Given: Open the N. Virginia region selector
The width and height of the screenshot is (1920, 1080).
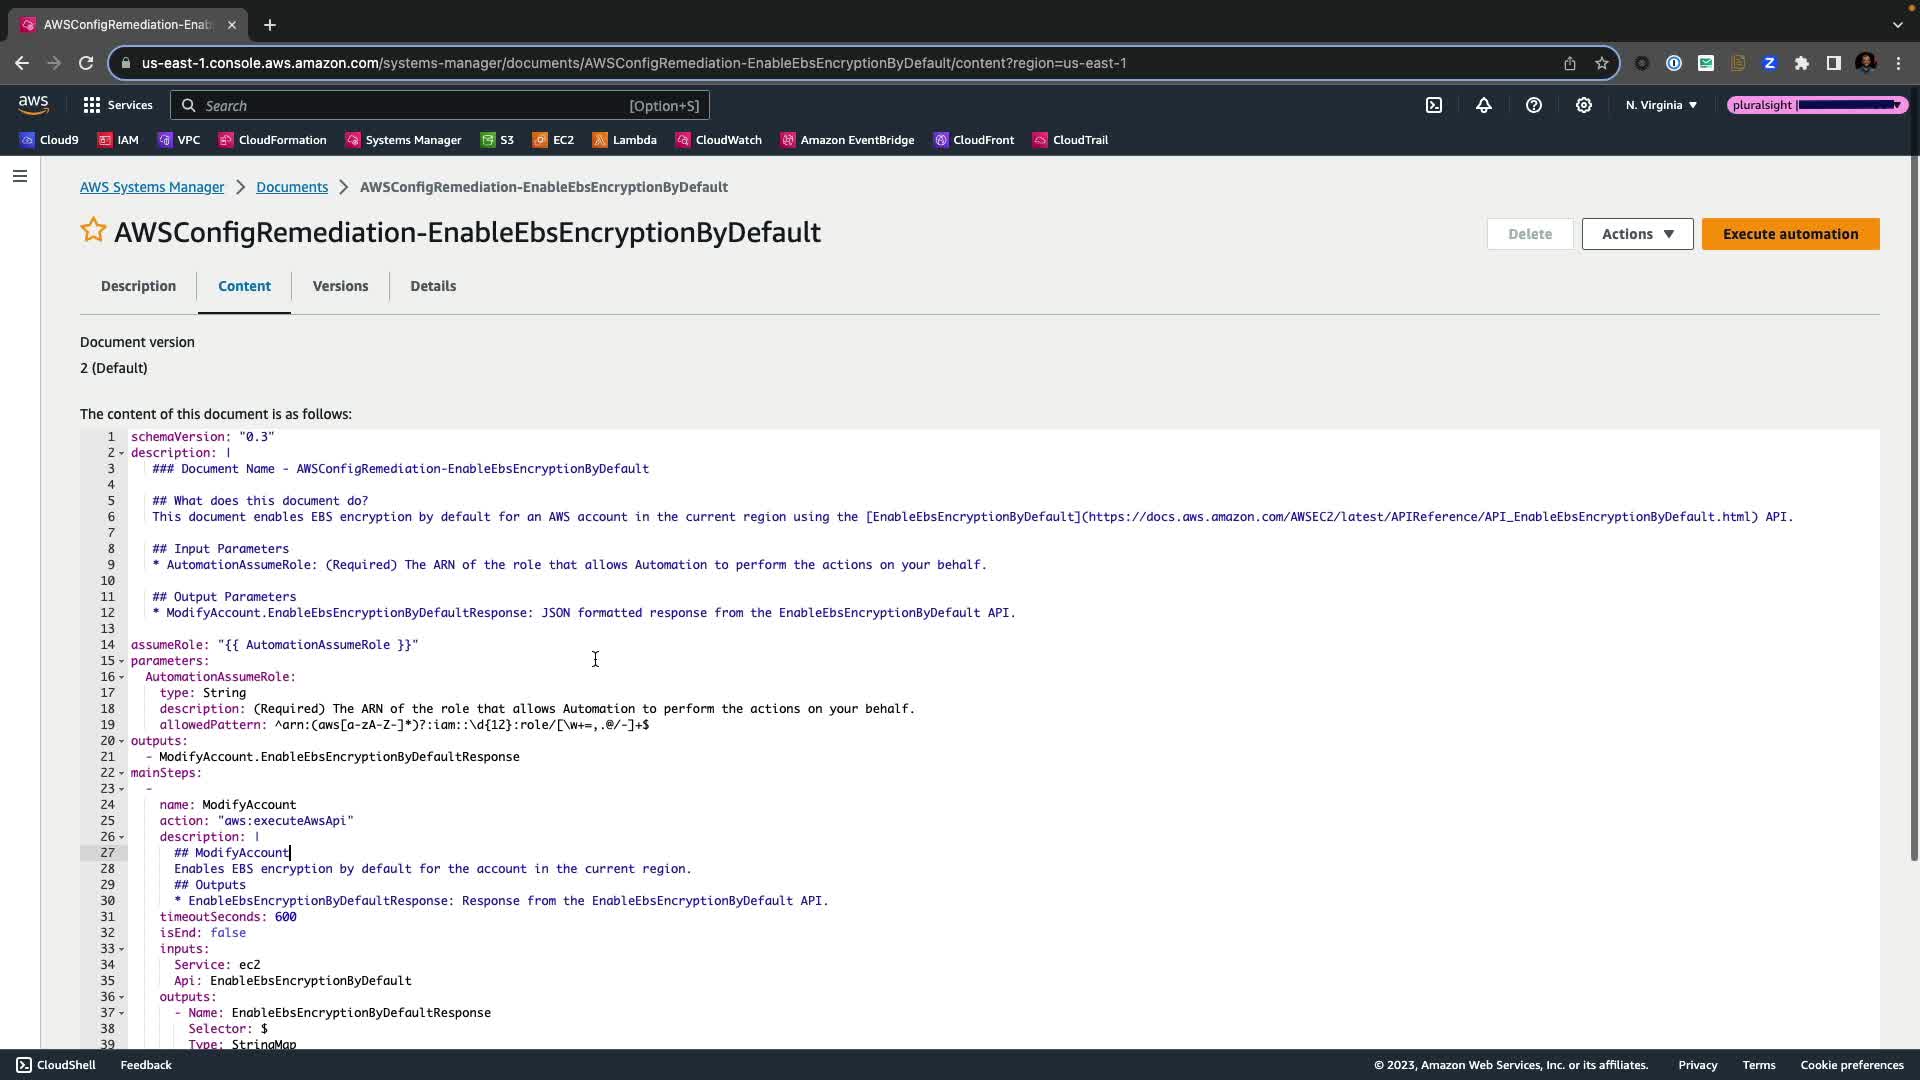Looking at the screenshot, I should click(x=1661, y=105).
